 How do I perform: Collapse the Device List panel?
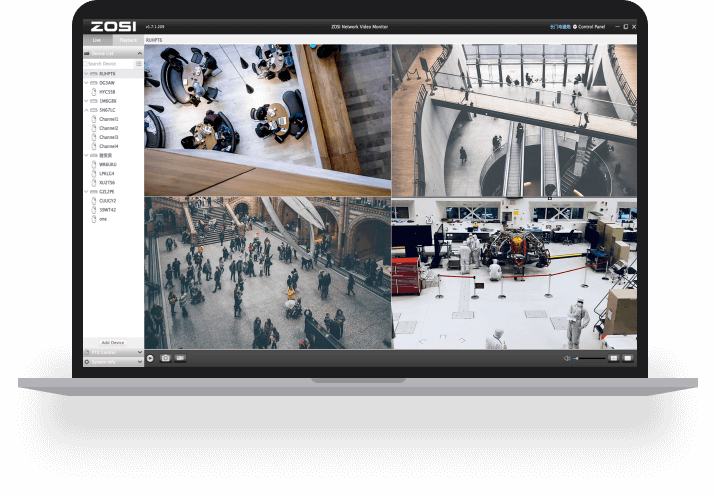139,52
